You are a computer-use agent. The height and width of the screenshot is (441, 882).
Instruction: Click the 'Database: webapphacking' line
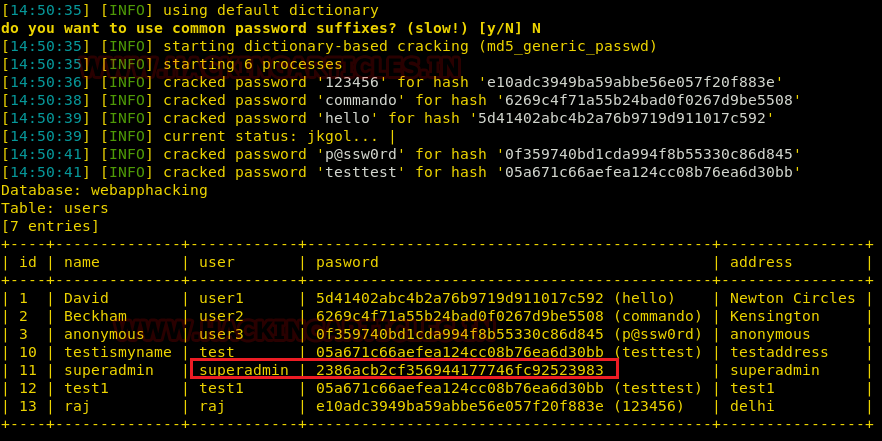[104, 190]
